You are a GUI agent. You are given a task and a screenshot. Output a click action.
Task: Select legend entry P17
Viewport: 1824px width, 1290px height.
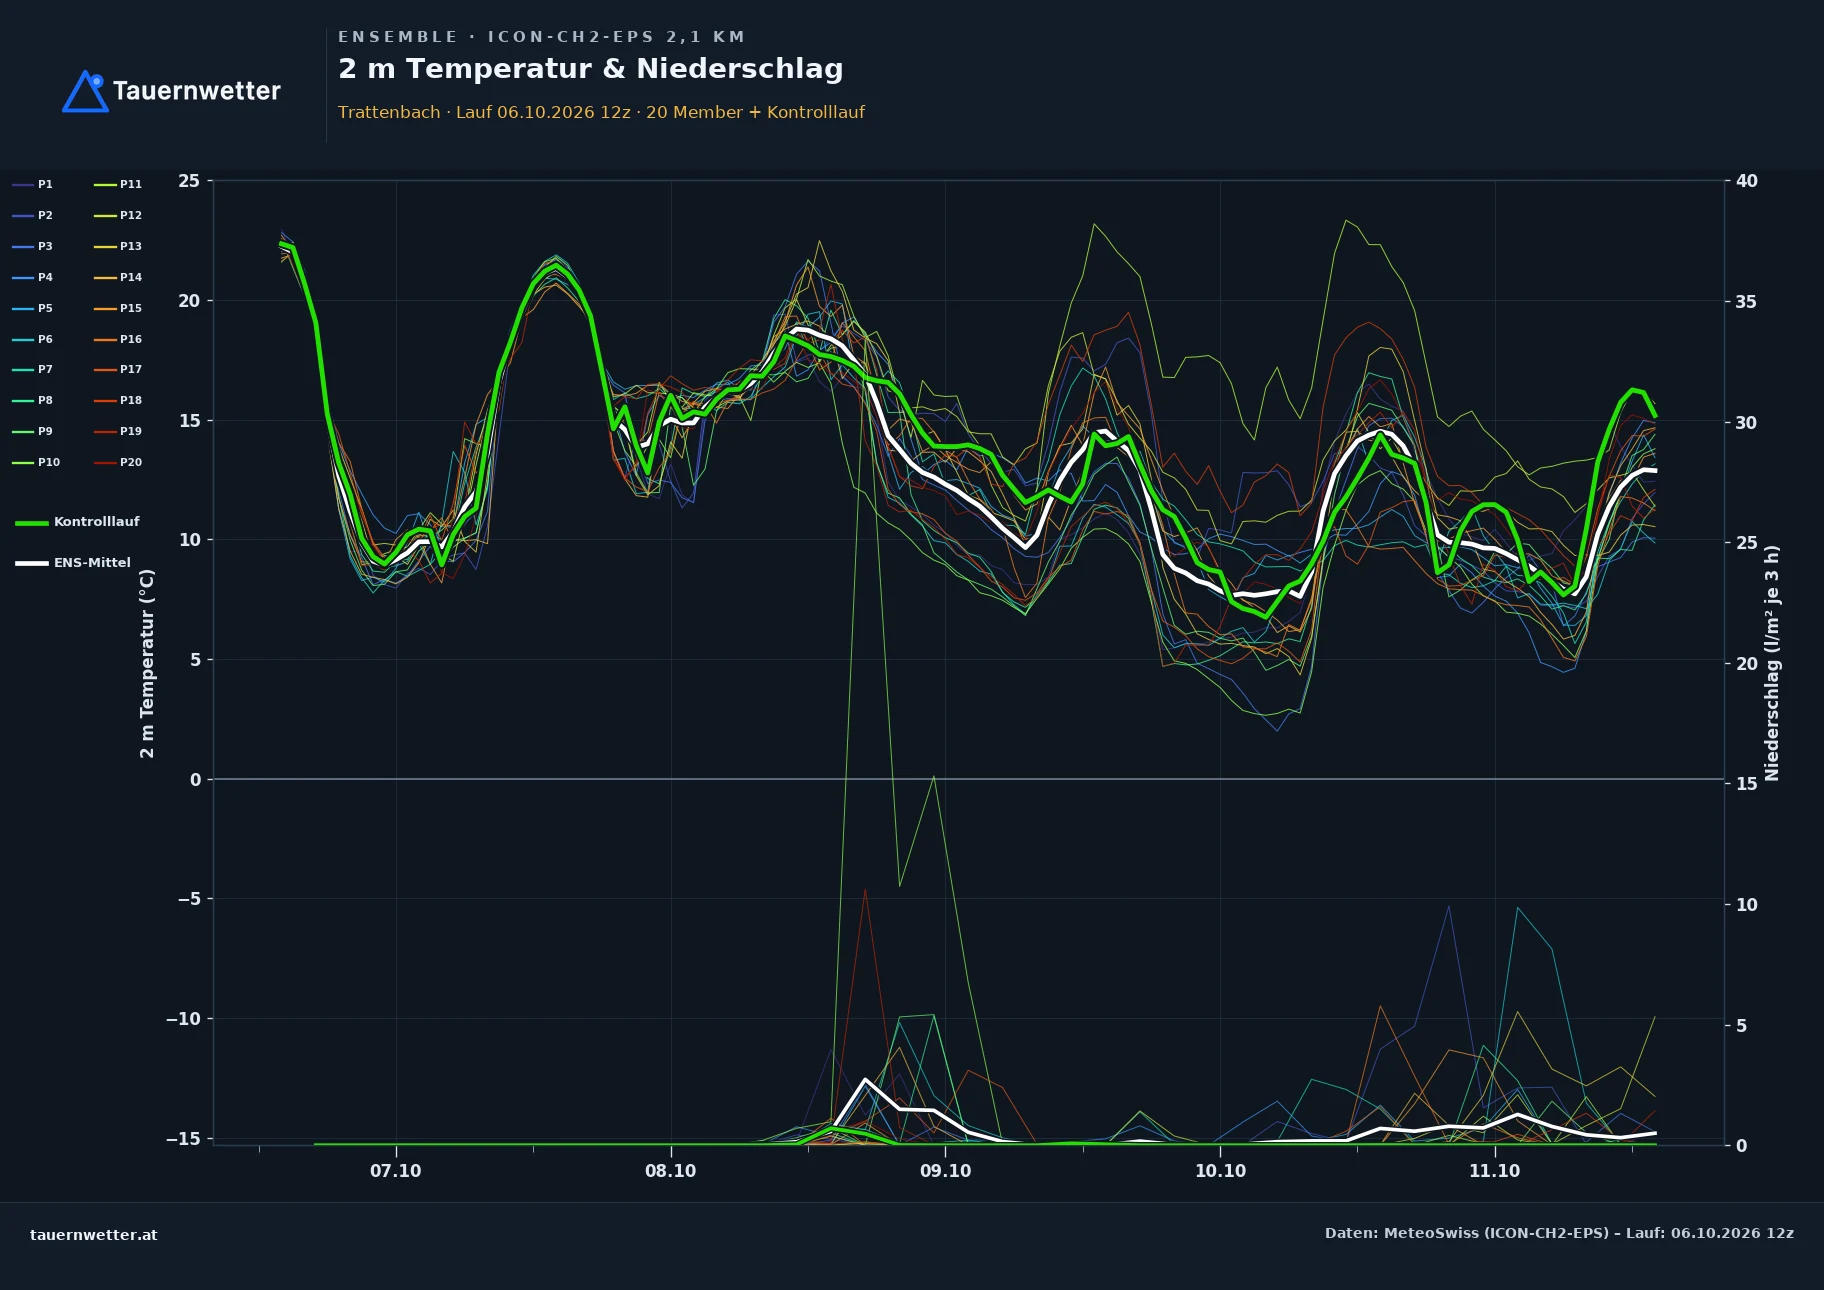click(x=118, y=369)
